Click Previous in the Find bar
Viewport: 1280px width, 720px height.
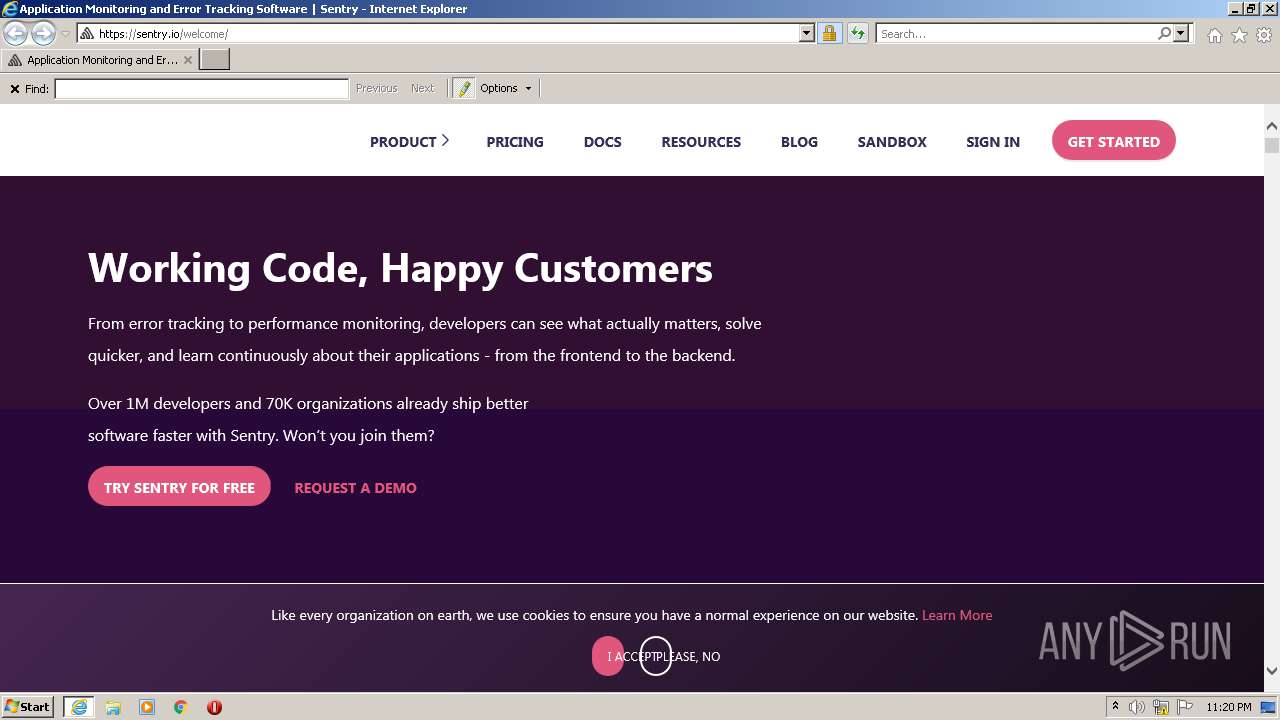376,88
